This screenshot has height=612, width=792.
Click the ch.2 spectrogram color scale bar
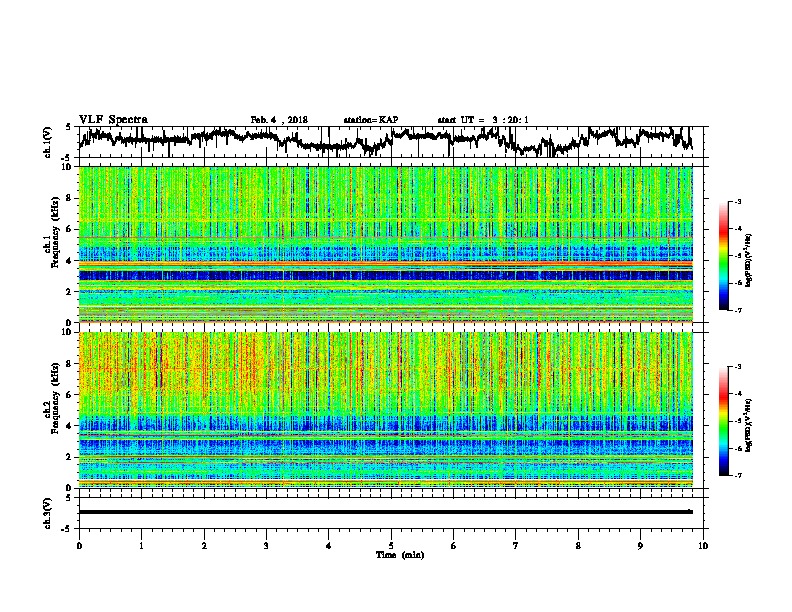click(x=723, y=421)
